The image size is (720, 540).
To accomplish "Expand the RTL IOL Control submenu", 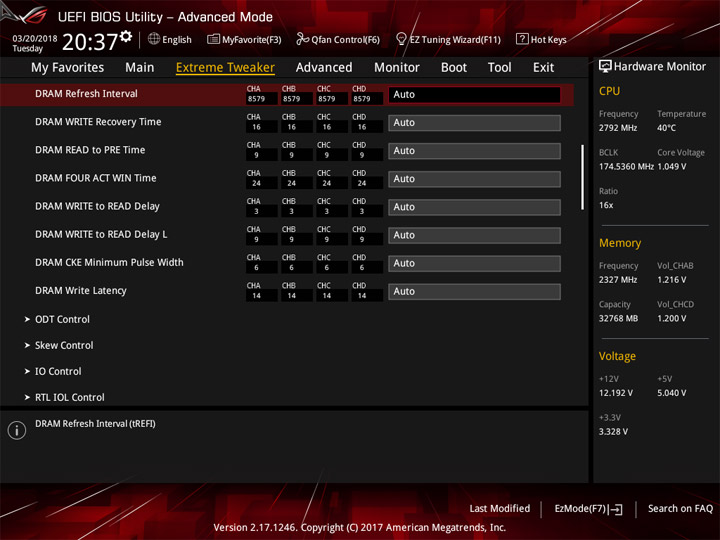I will (x=69, y=397).
